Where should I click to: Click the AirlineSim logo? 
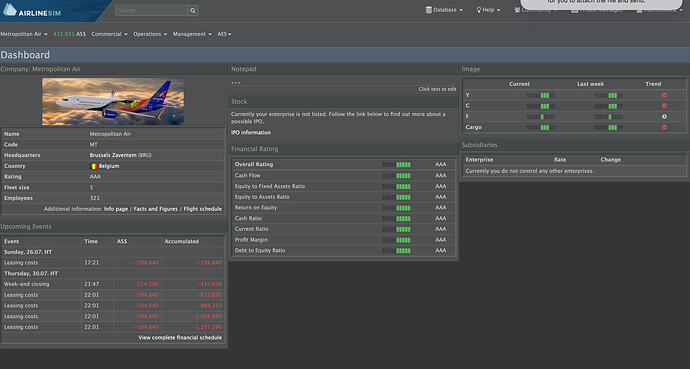point(32,11)
